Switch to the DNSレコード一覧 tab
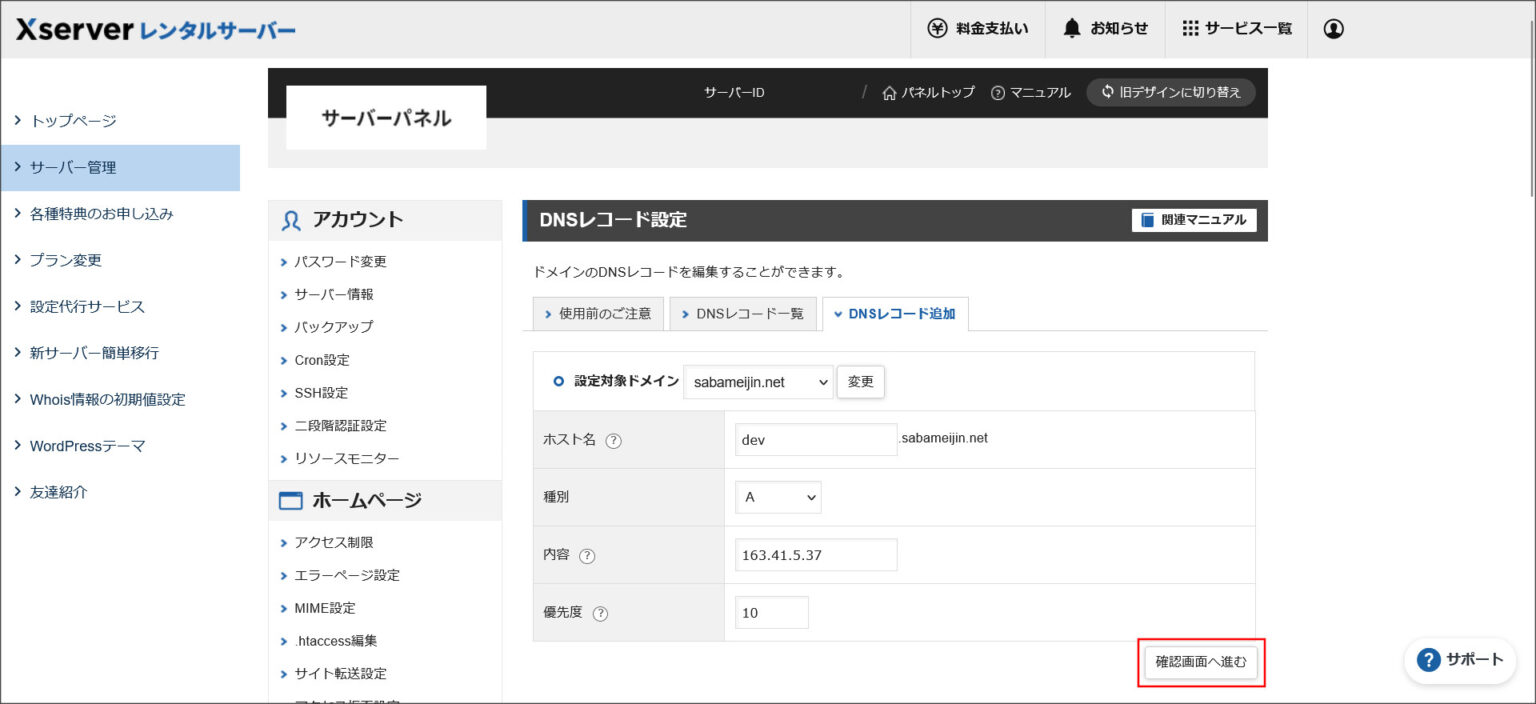1536x704 pixels. click(743, 314)
